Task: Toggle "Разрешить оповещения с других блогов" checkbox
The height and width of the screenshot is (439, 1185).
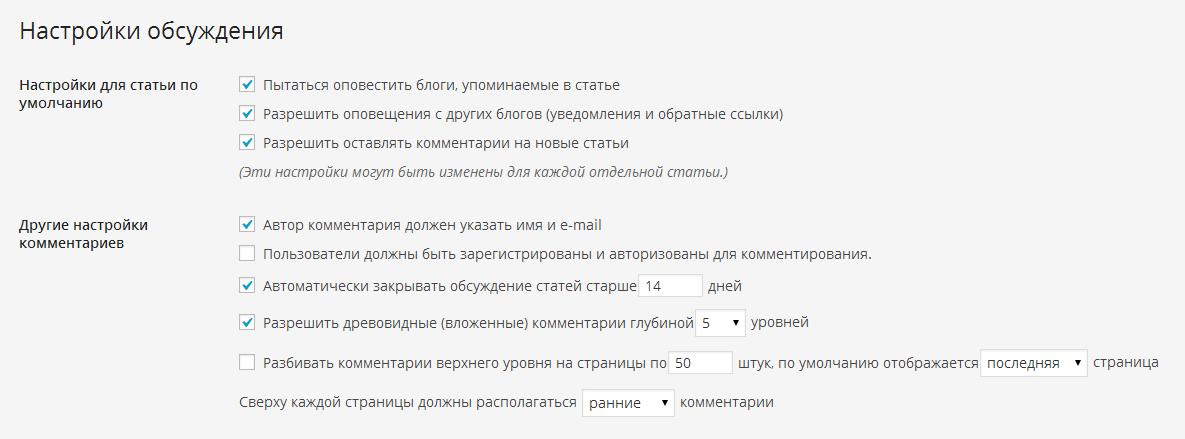Action: pyautogui.click(x=247, y=114)
